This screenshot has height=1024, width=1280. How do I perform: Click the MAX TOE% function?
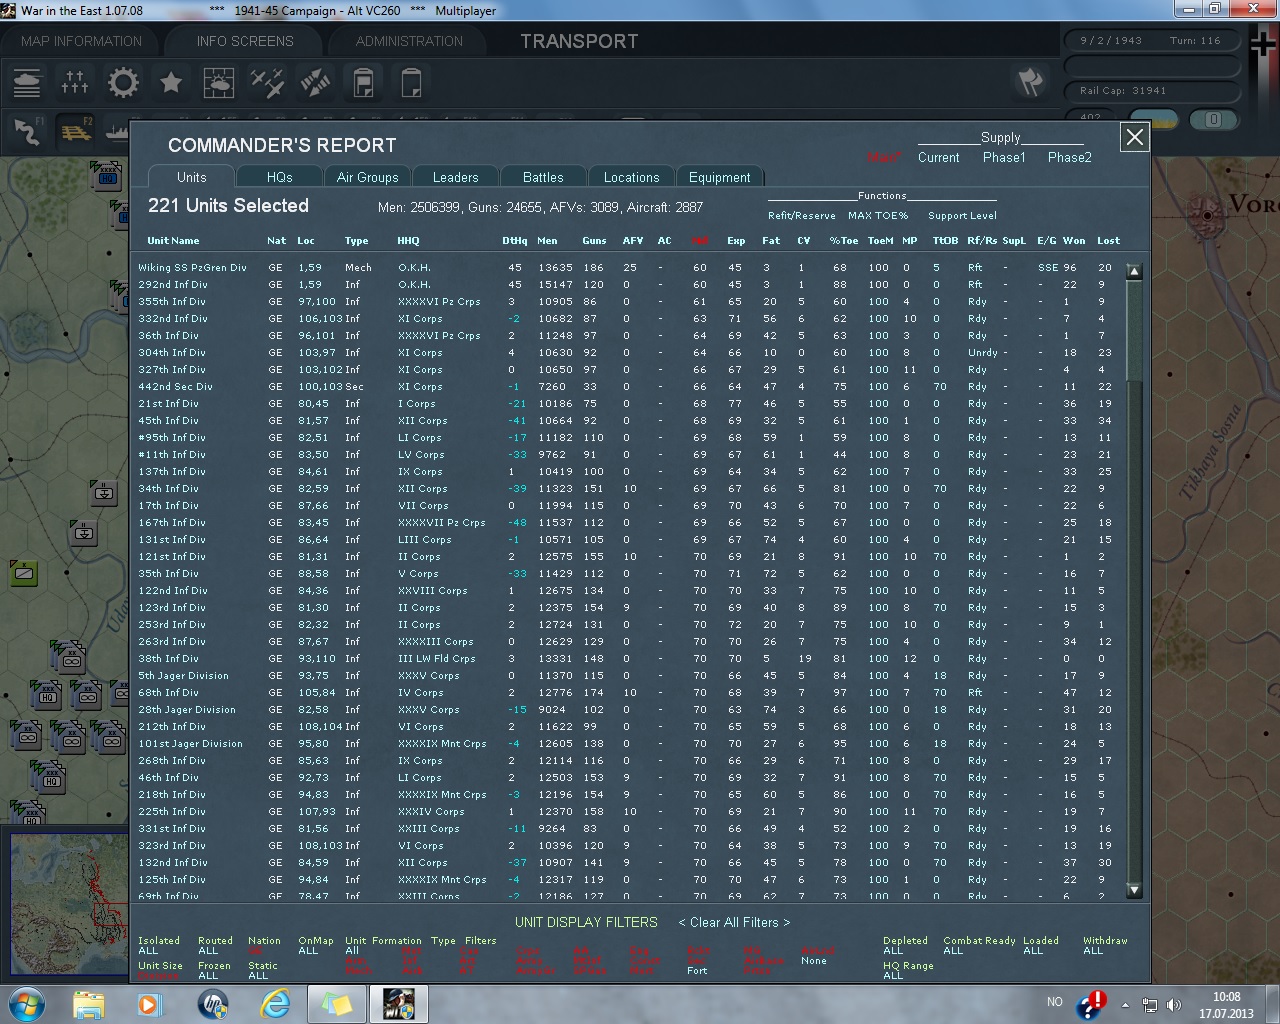878,215
